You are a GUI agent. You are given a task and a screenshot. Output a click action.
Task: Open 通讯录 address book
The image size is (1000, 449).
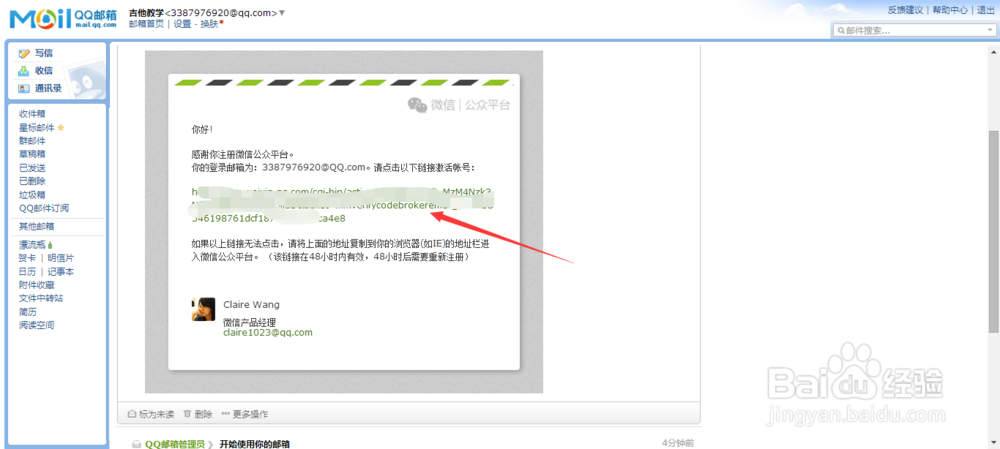pos(48,88)
